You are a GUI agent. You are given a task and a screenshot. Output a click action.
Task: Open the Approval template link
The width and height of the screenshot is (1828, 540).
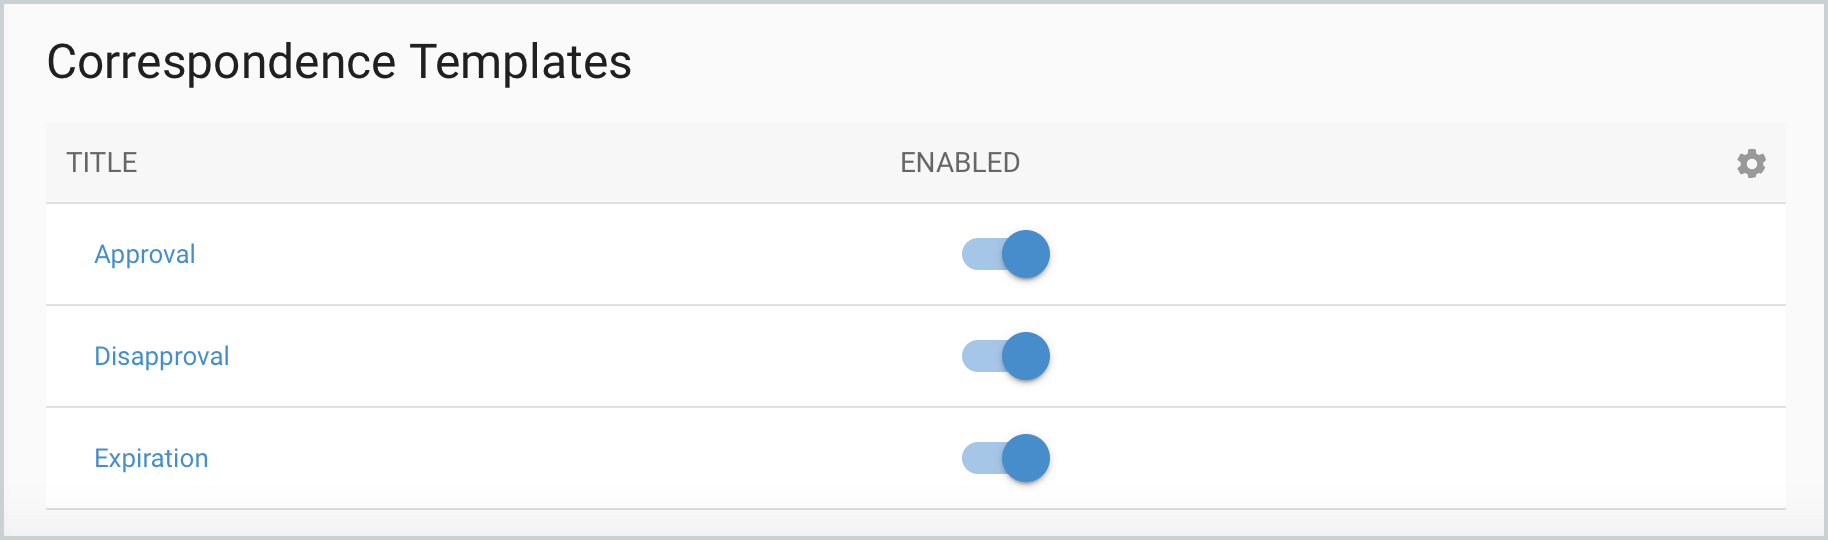(145, 254)
